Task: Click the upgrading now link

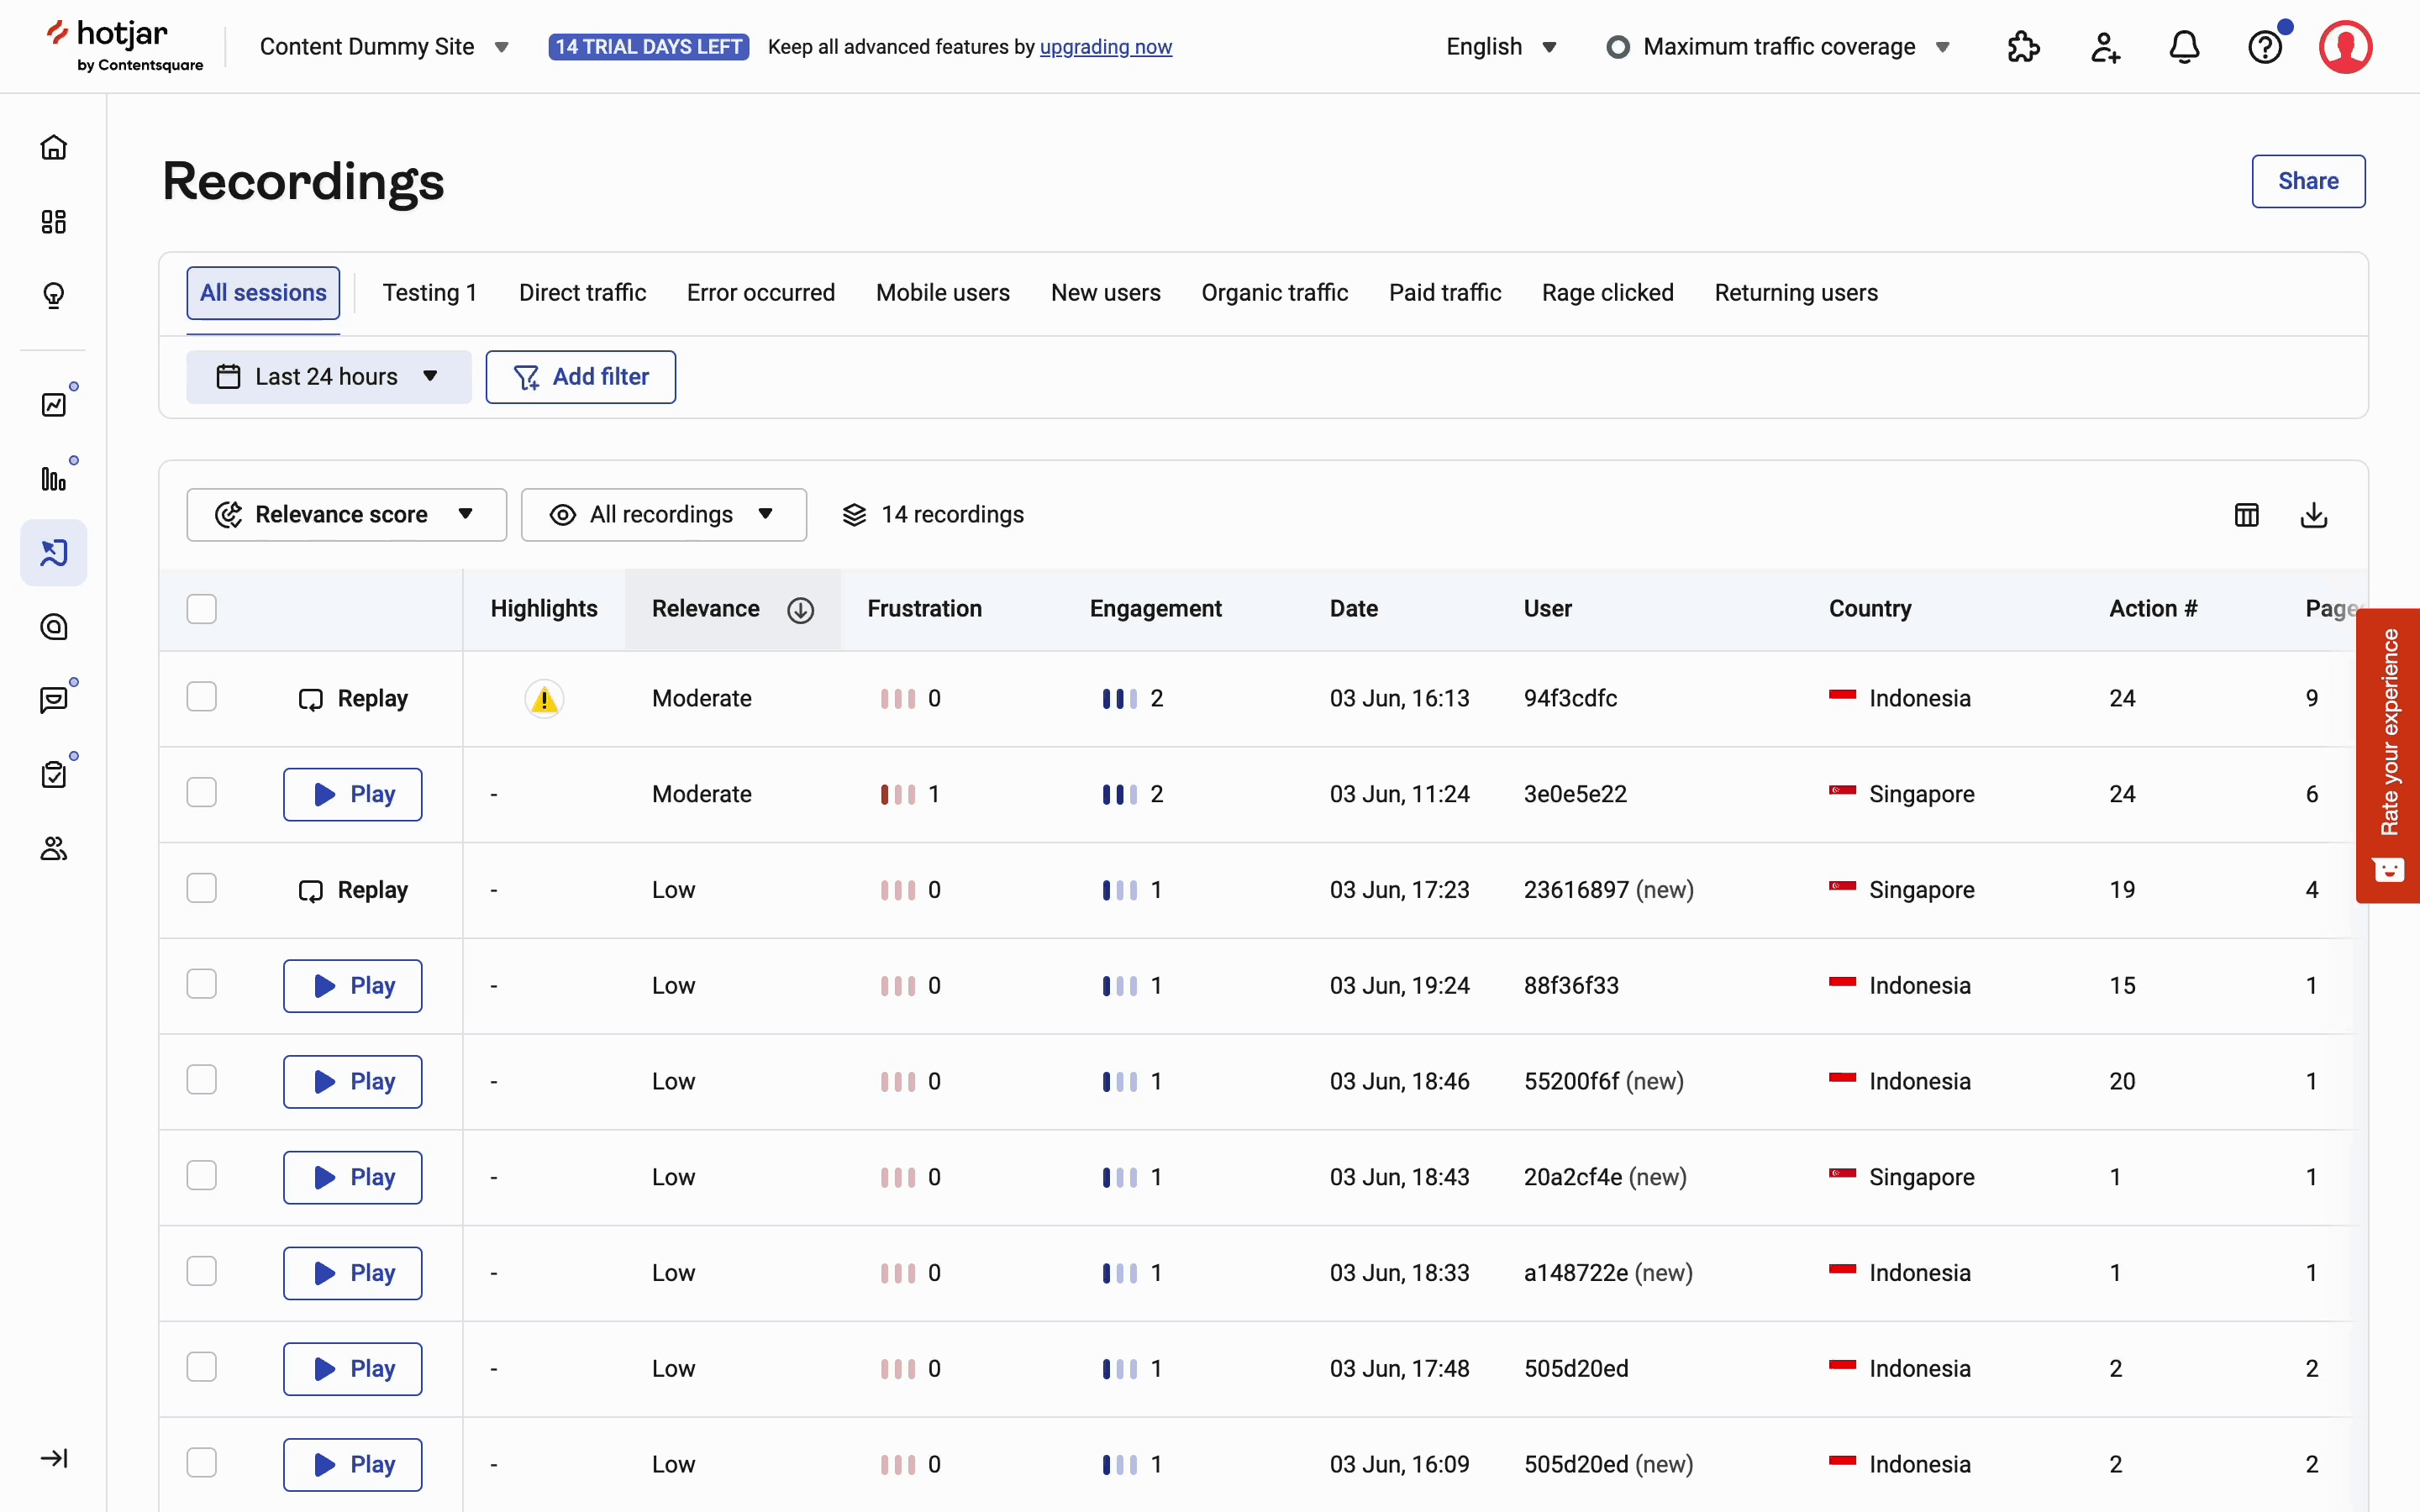Action: (x=1107, y=47)
